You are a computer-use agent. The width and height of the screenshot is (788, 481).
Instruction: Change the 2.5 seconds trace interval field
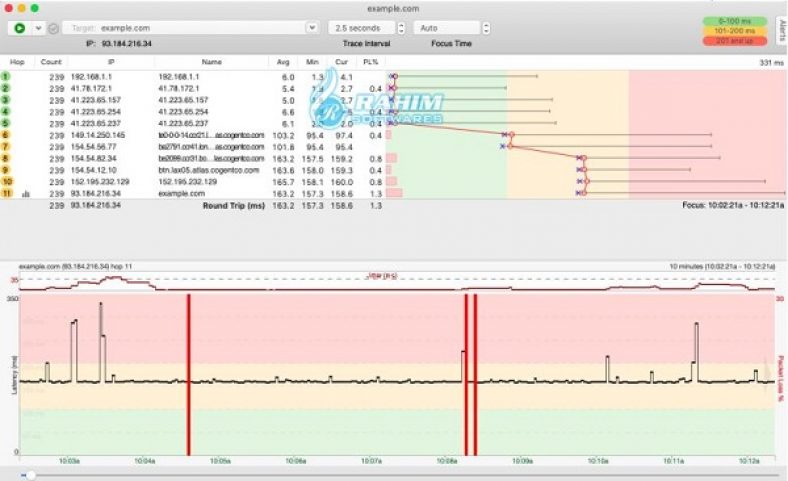coord(362,28)
